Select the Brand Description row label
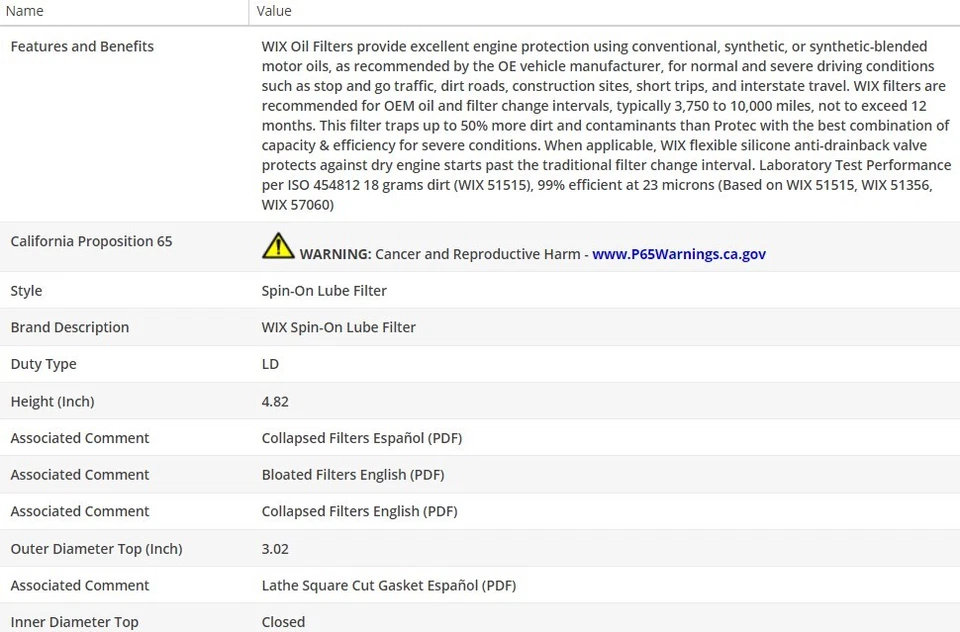Viewport: 960px width, 632px height. [70, 327]
